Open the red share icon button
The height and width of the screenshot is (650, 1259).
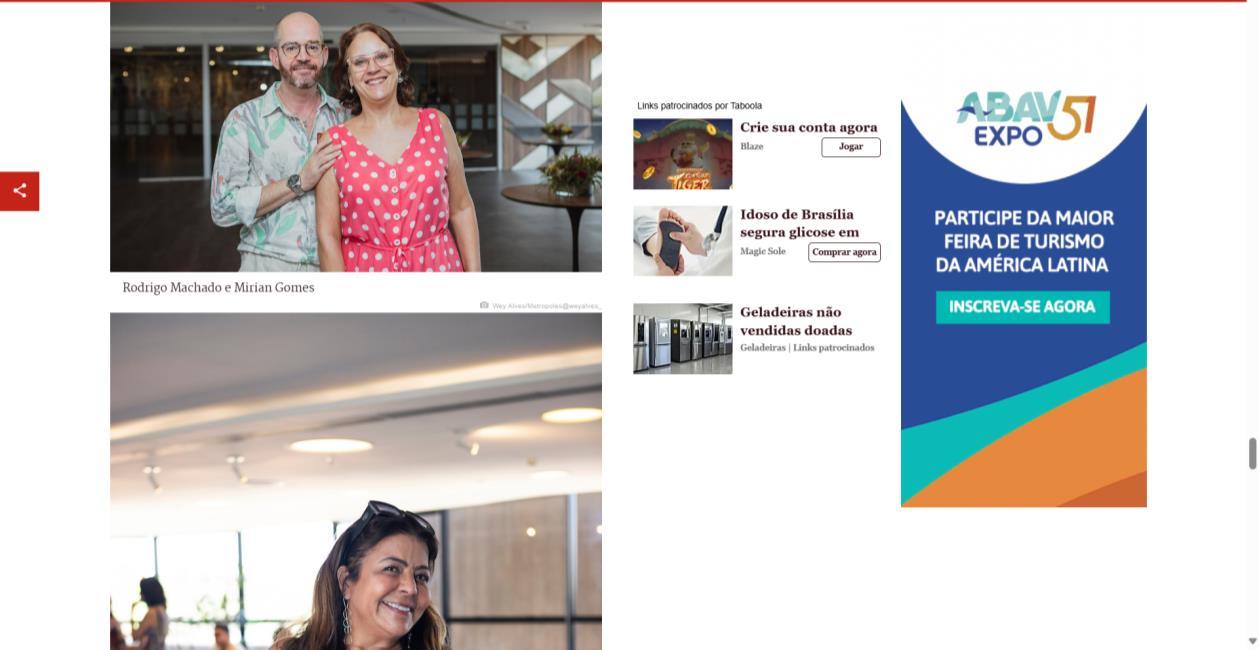click(x=19, y=191)
